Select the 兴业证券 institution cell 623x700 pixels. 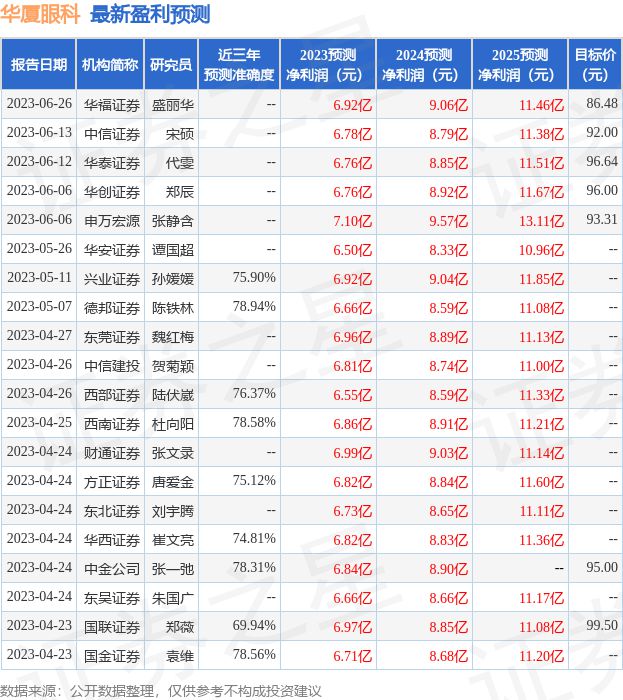[x=112, y=279]
